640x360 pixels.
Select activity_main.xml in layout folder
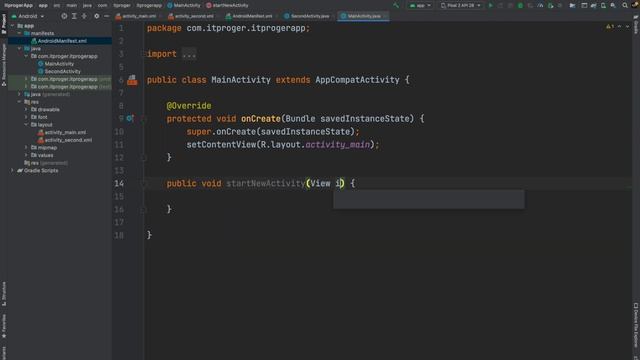click(65, 132)
